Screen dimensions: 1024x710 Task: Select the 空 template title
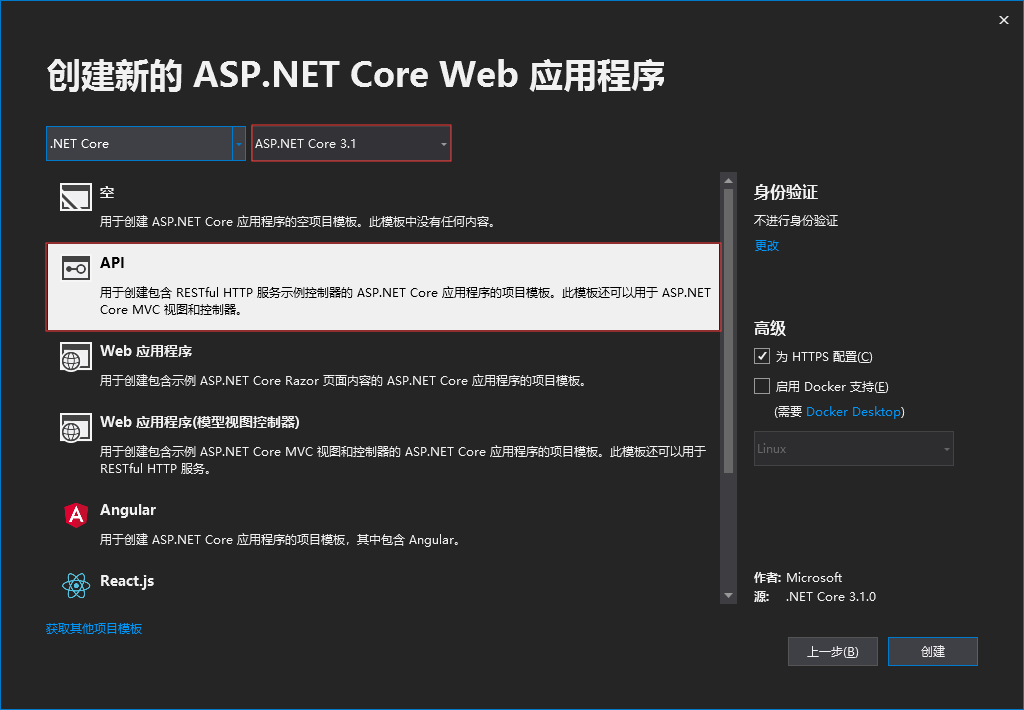click(107, 192)
